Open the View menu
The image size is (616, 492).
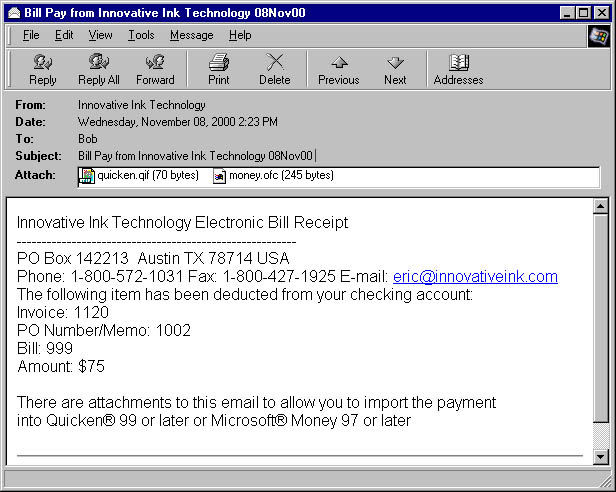(100, 35)
